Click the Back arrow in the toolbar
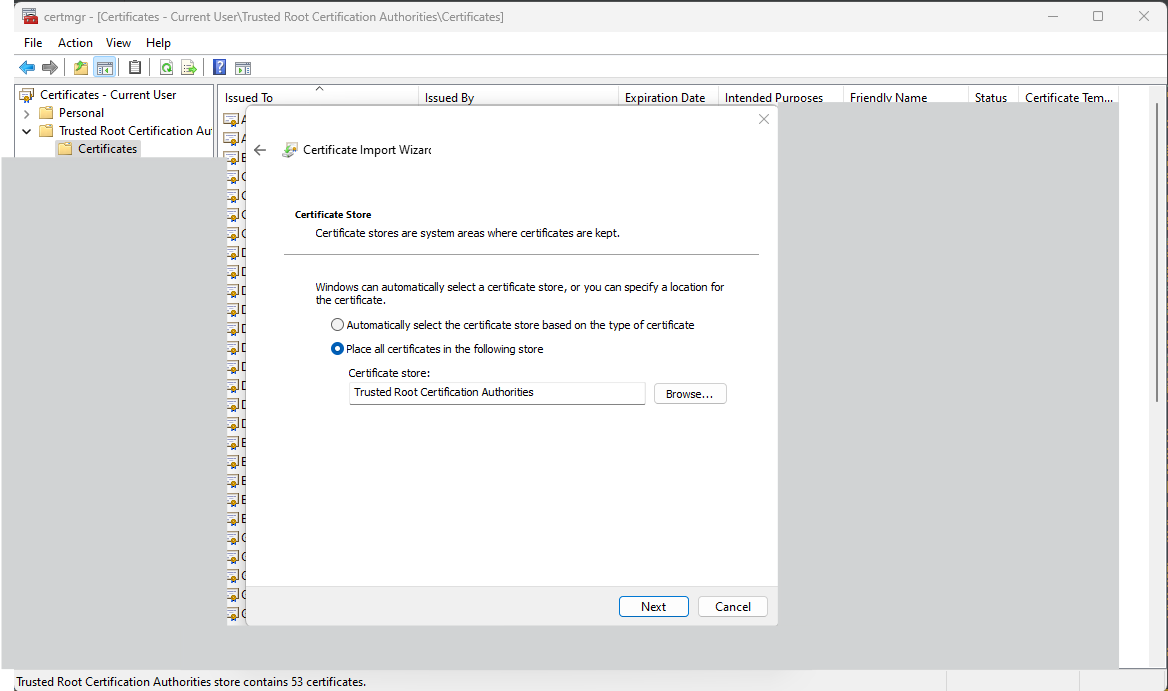Image resolution: width=1168 pixels, height=691 pixels. click(27, 68)
